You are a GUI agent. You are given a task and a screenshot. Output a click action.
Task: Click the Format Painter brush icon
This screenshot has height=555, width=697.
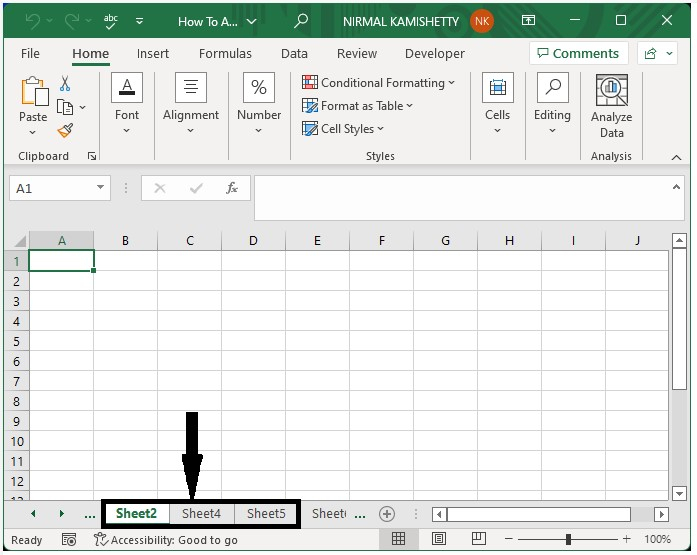(x=66, y=130)
